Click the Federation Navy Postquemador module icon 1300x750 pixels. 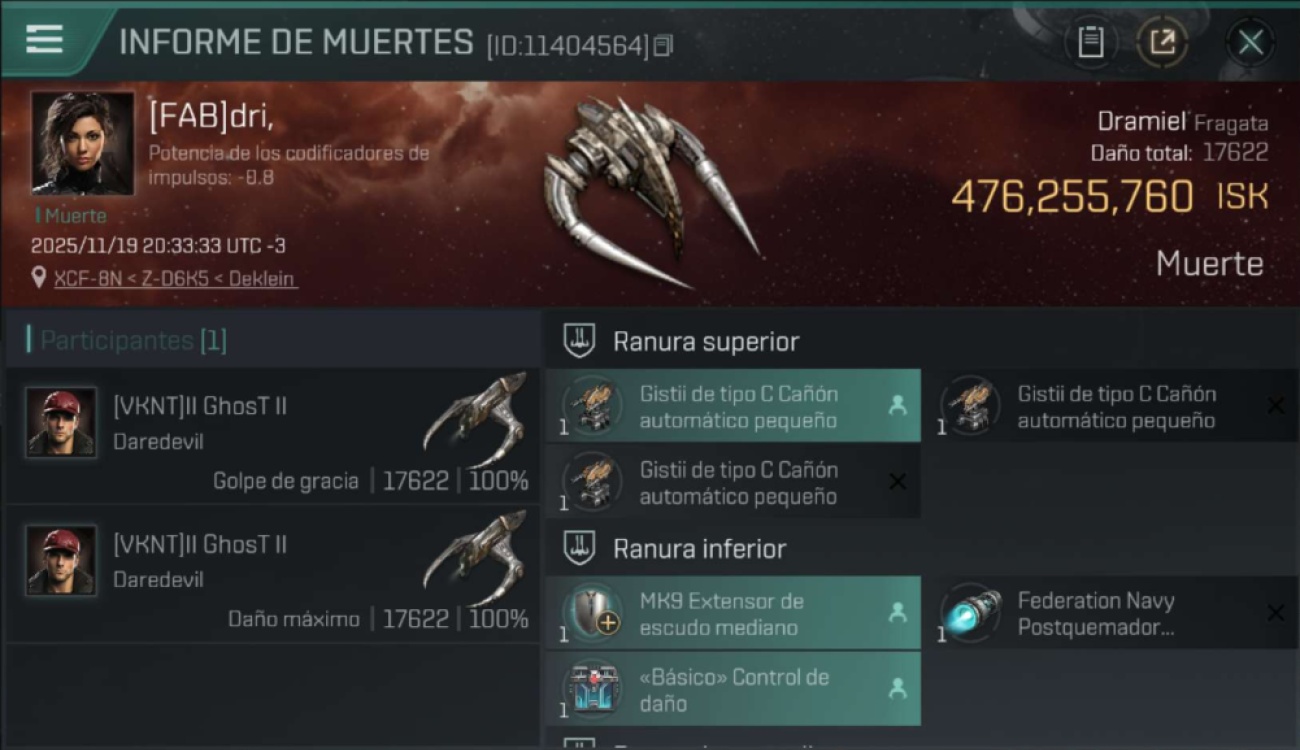click(971, 612)
